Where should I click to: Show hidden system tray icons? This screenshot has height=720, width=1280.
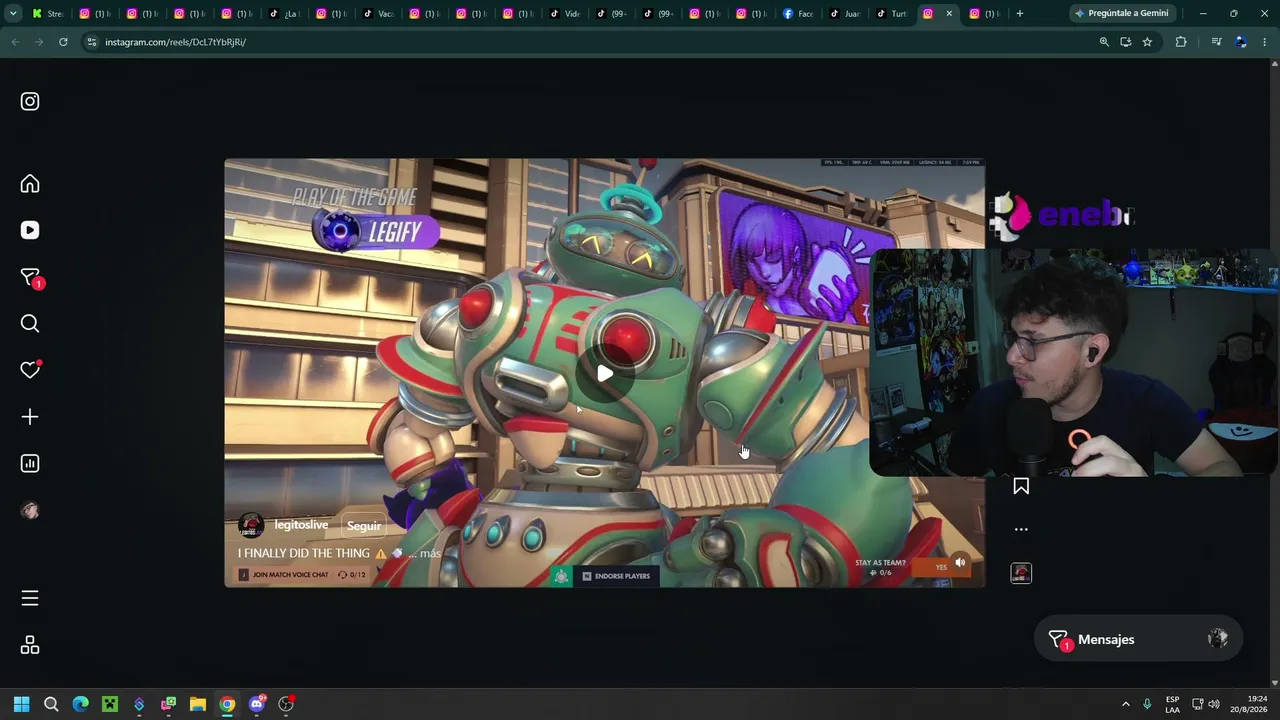(1125, 704)
